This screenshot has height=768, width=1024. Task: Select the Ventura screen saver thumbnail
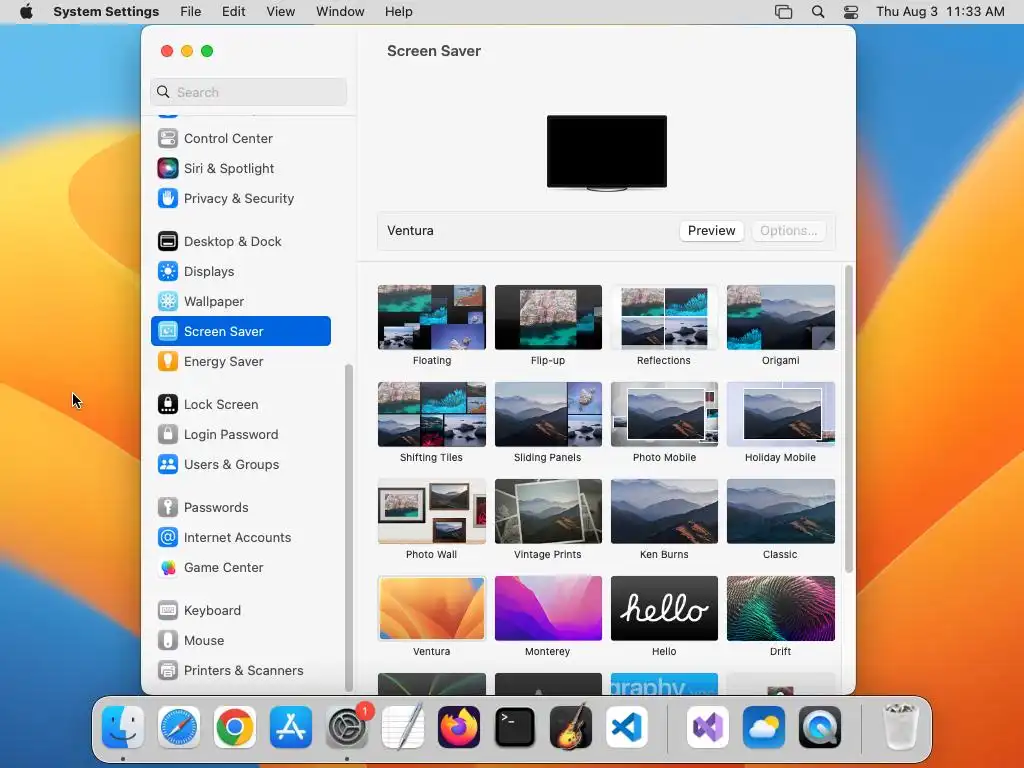(x=432, y=609)
